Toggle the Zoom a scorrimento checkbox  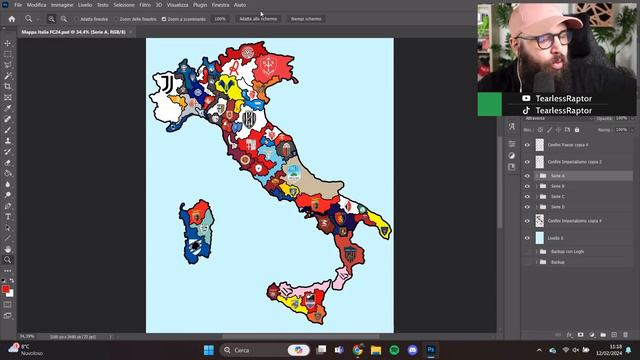pos(164,19)
